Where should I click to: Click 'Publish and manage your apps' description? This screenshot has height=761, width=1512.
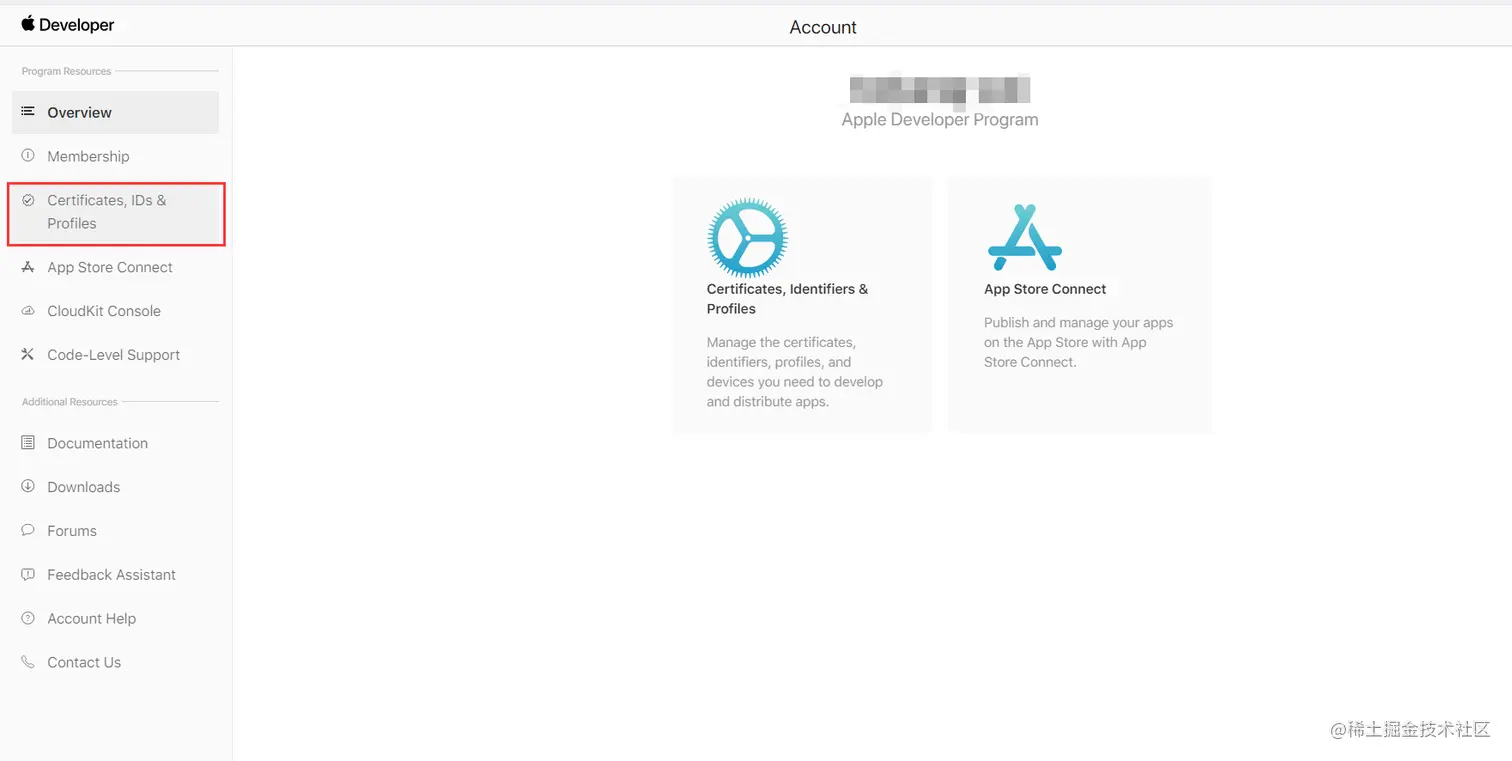click(x=1078, y=342)
